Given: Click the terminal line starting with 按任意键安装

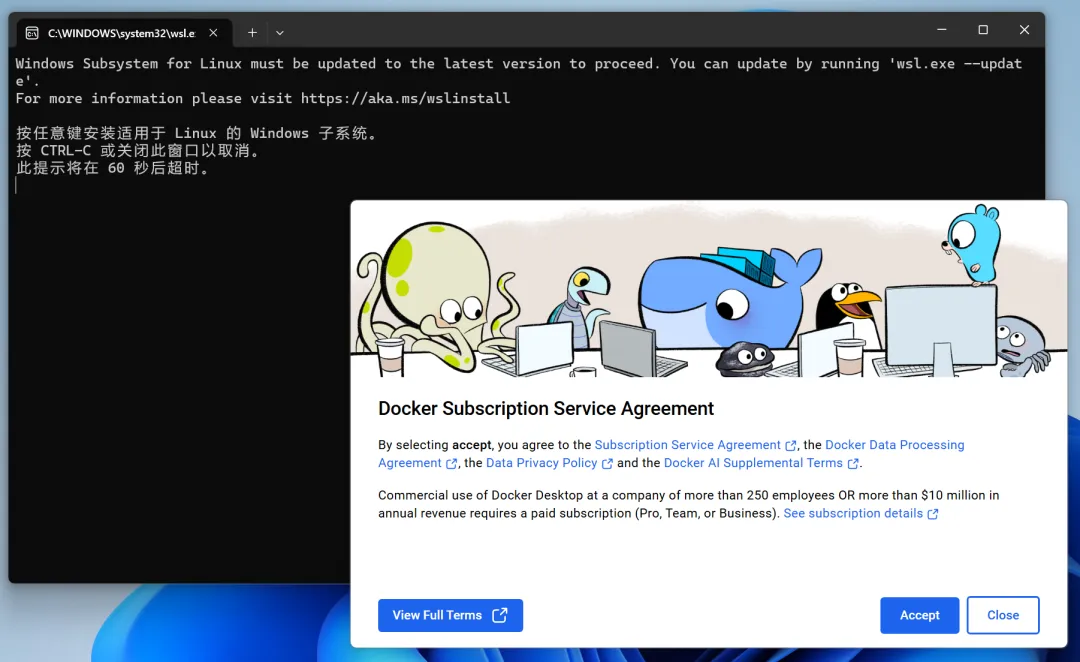Looking at the screenshot, I should click(x=196, y=134).
